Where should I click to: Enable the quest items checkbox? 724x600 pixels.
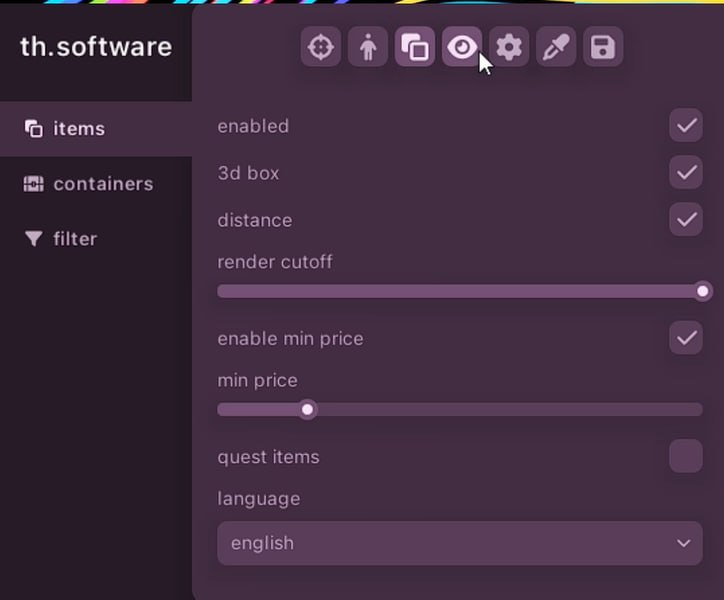coord(686,456)
